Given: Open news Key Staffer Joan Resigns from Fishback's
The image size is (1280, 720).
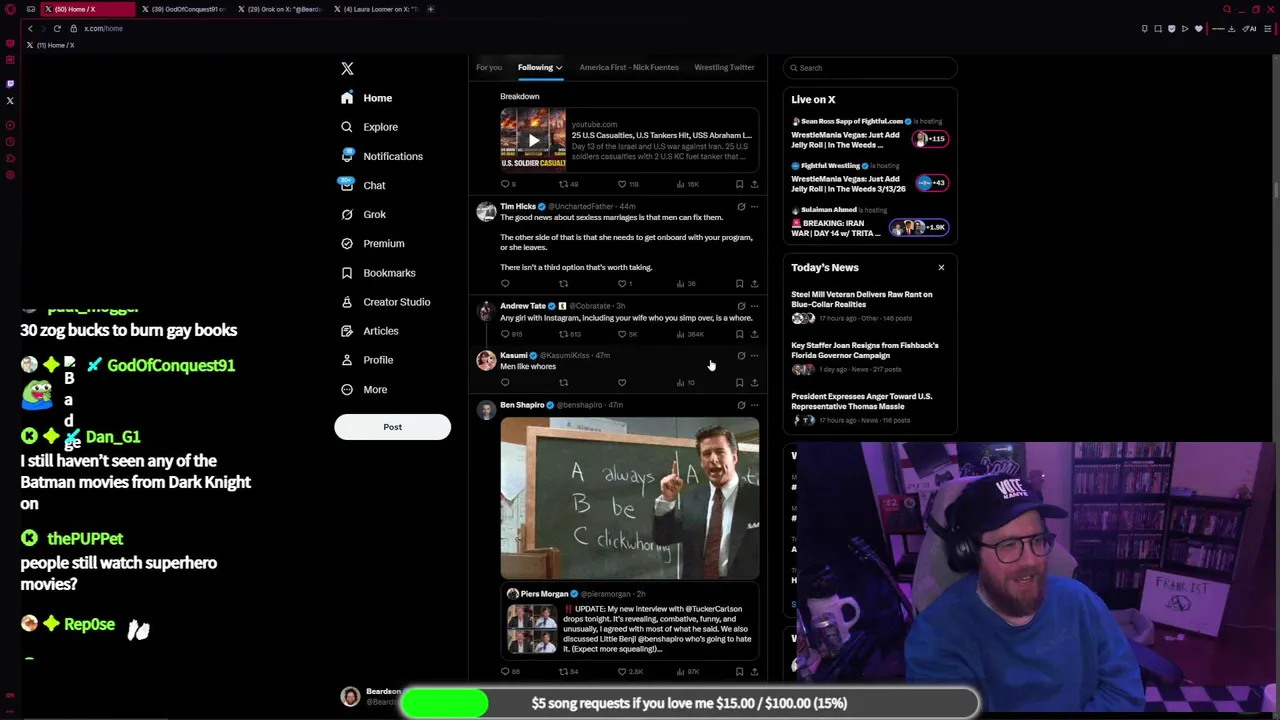Looking at the screenshot, I should pyautogui.click(x=864, y=350).
